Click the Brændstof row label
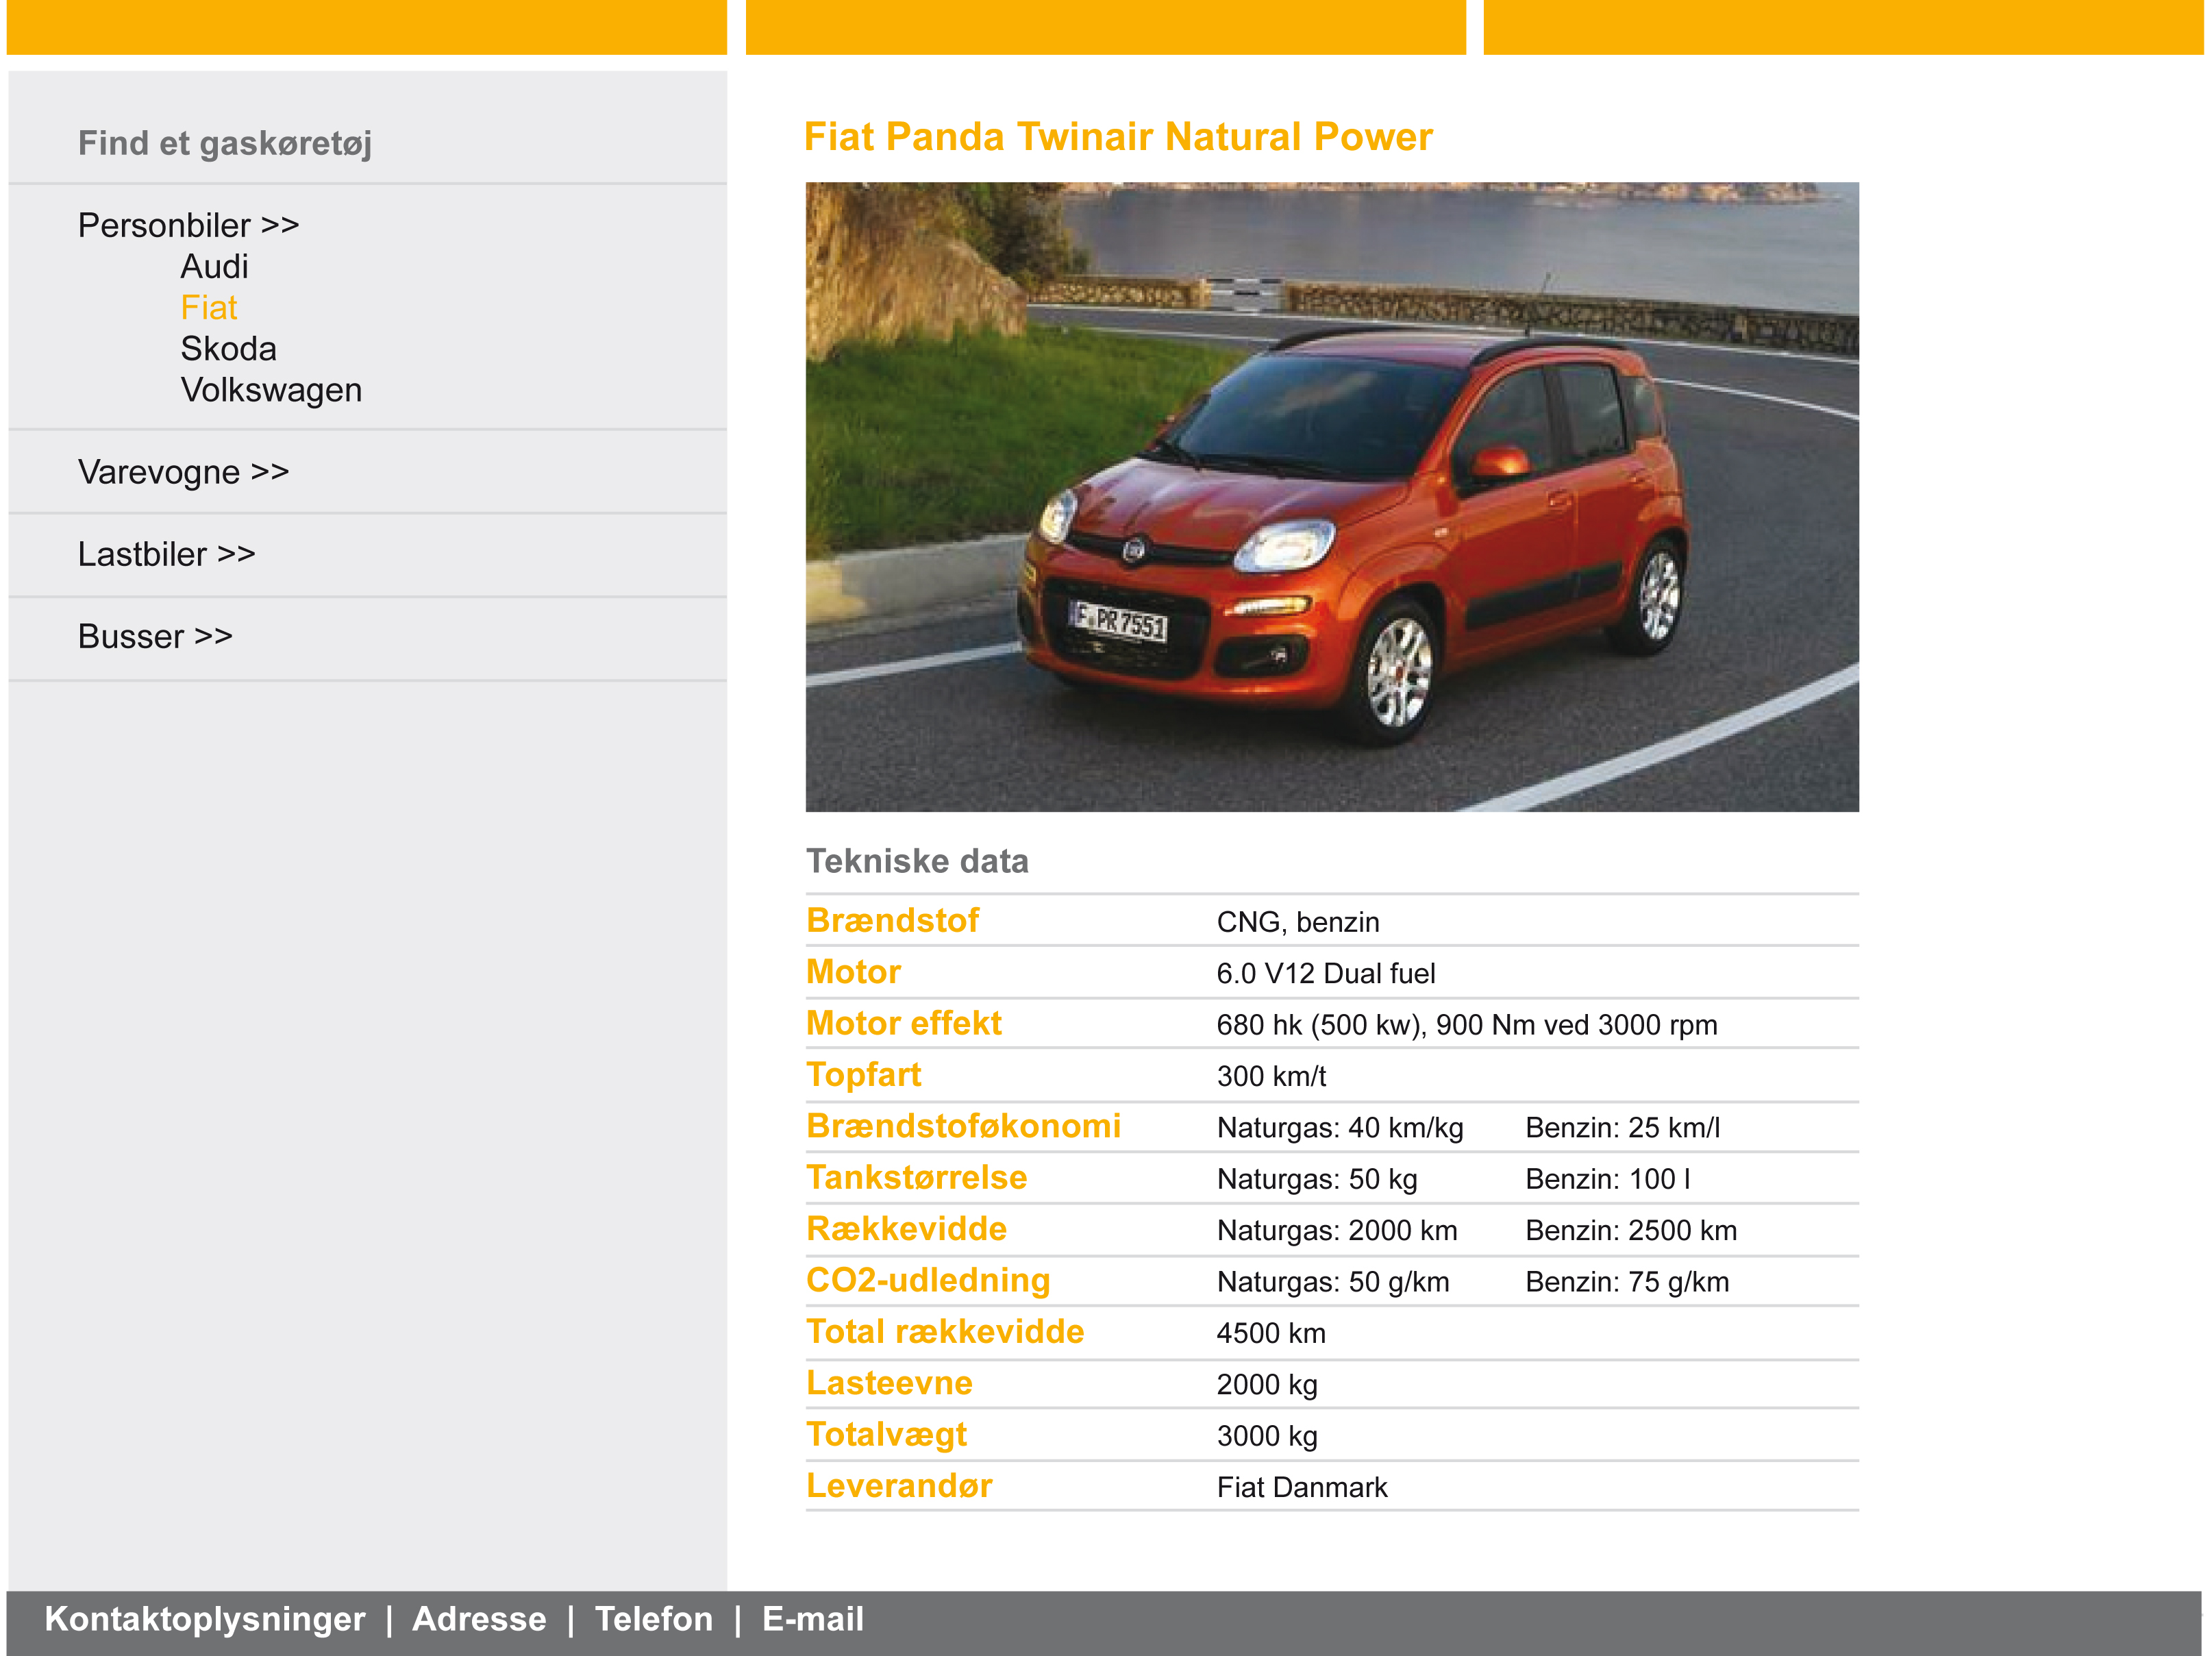Image resolution: width=2212 pixels, height=1656 pixels. point(892,920)
